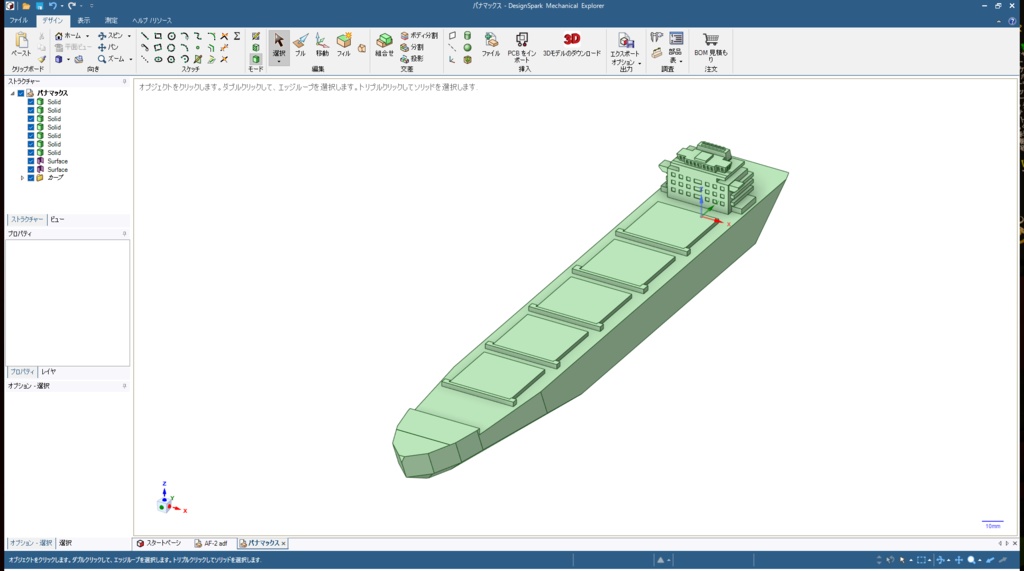1024x571 pixels.
Task: Select the Point sketch tool
Action: 198,48
